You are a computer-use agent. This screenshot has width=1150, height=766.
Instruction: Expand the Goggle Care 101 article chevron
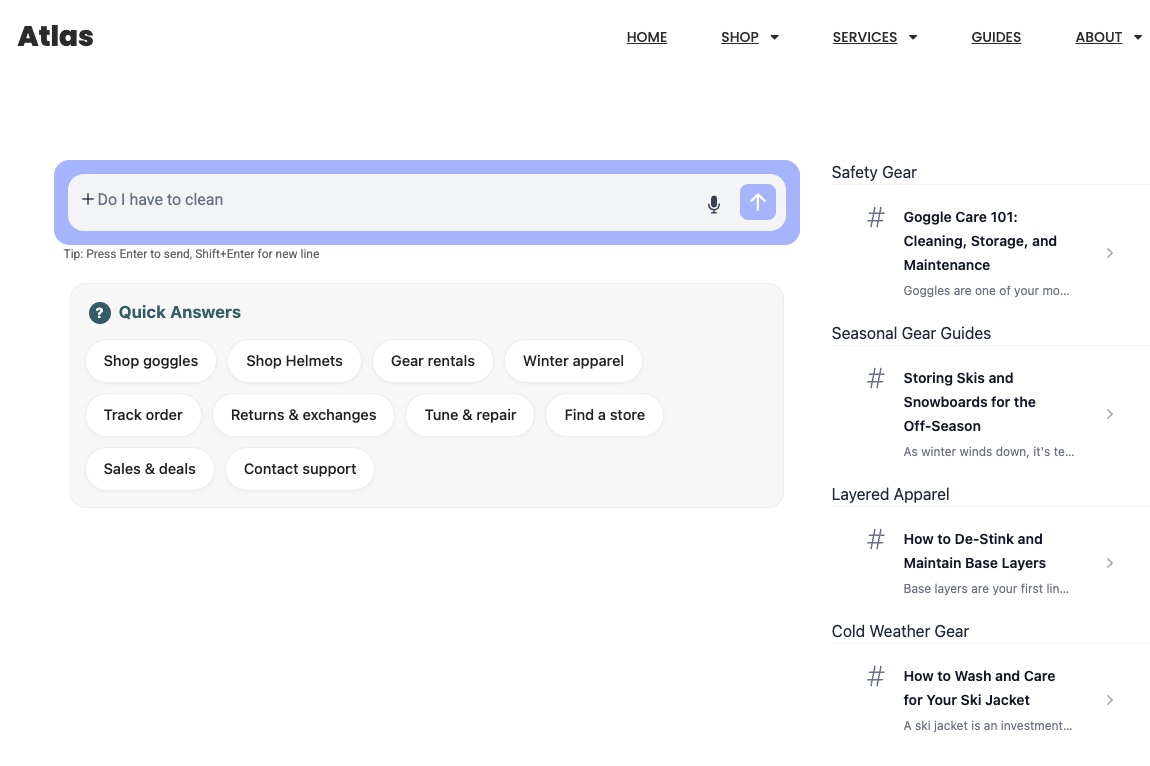pos(1109,253)
